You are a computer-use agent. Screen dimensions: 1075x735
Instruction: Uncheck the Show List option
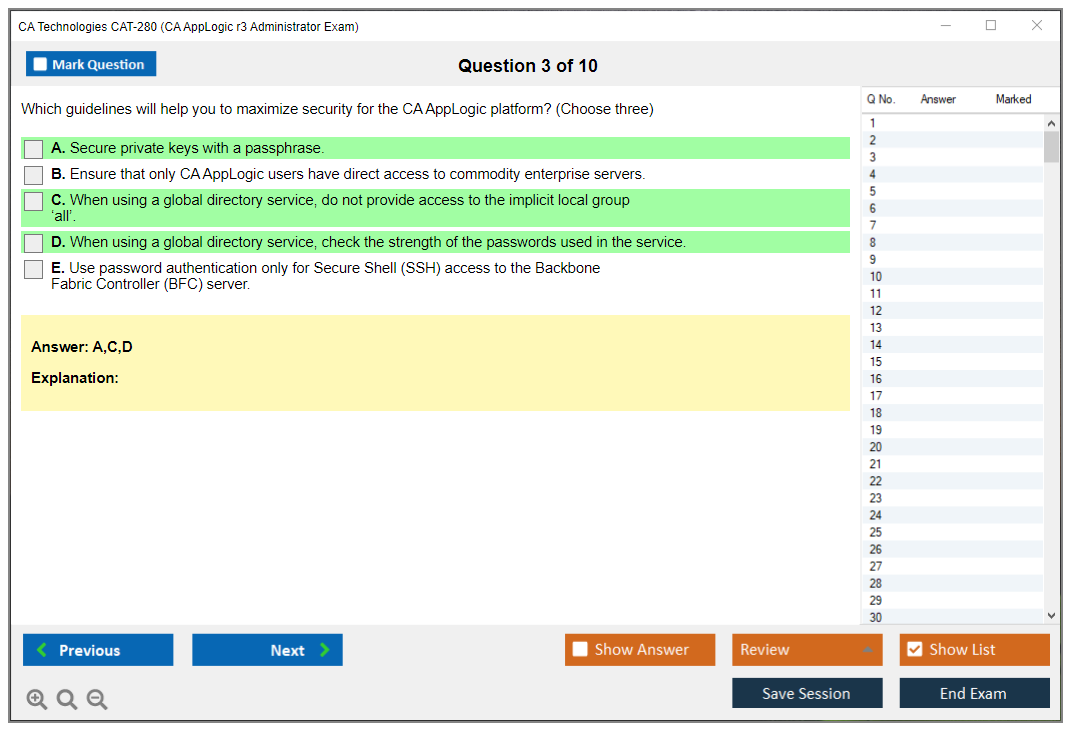[x=914, y=650]
